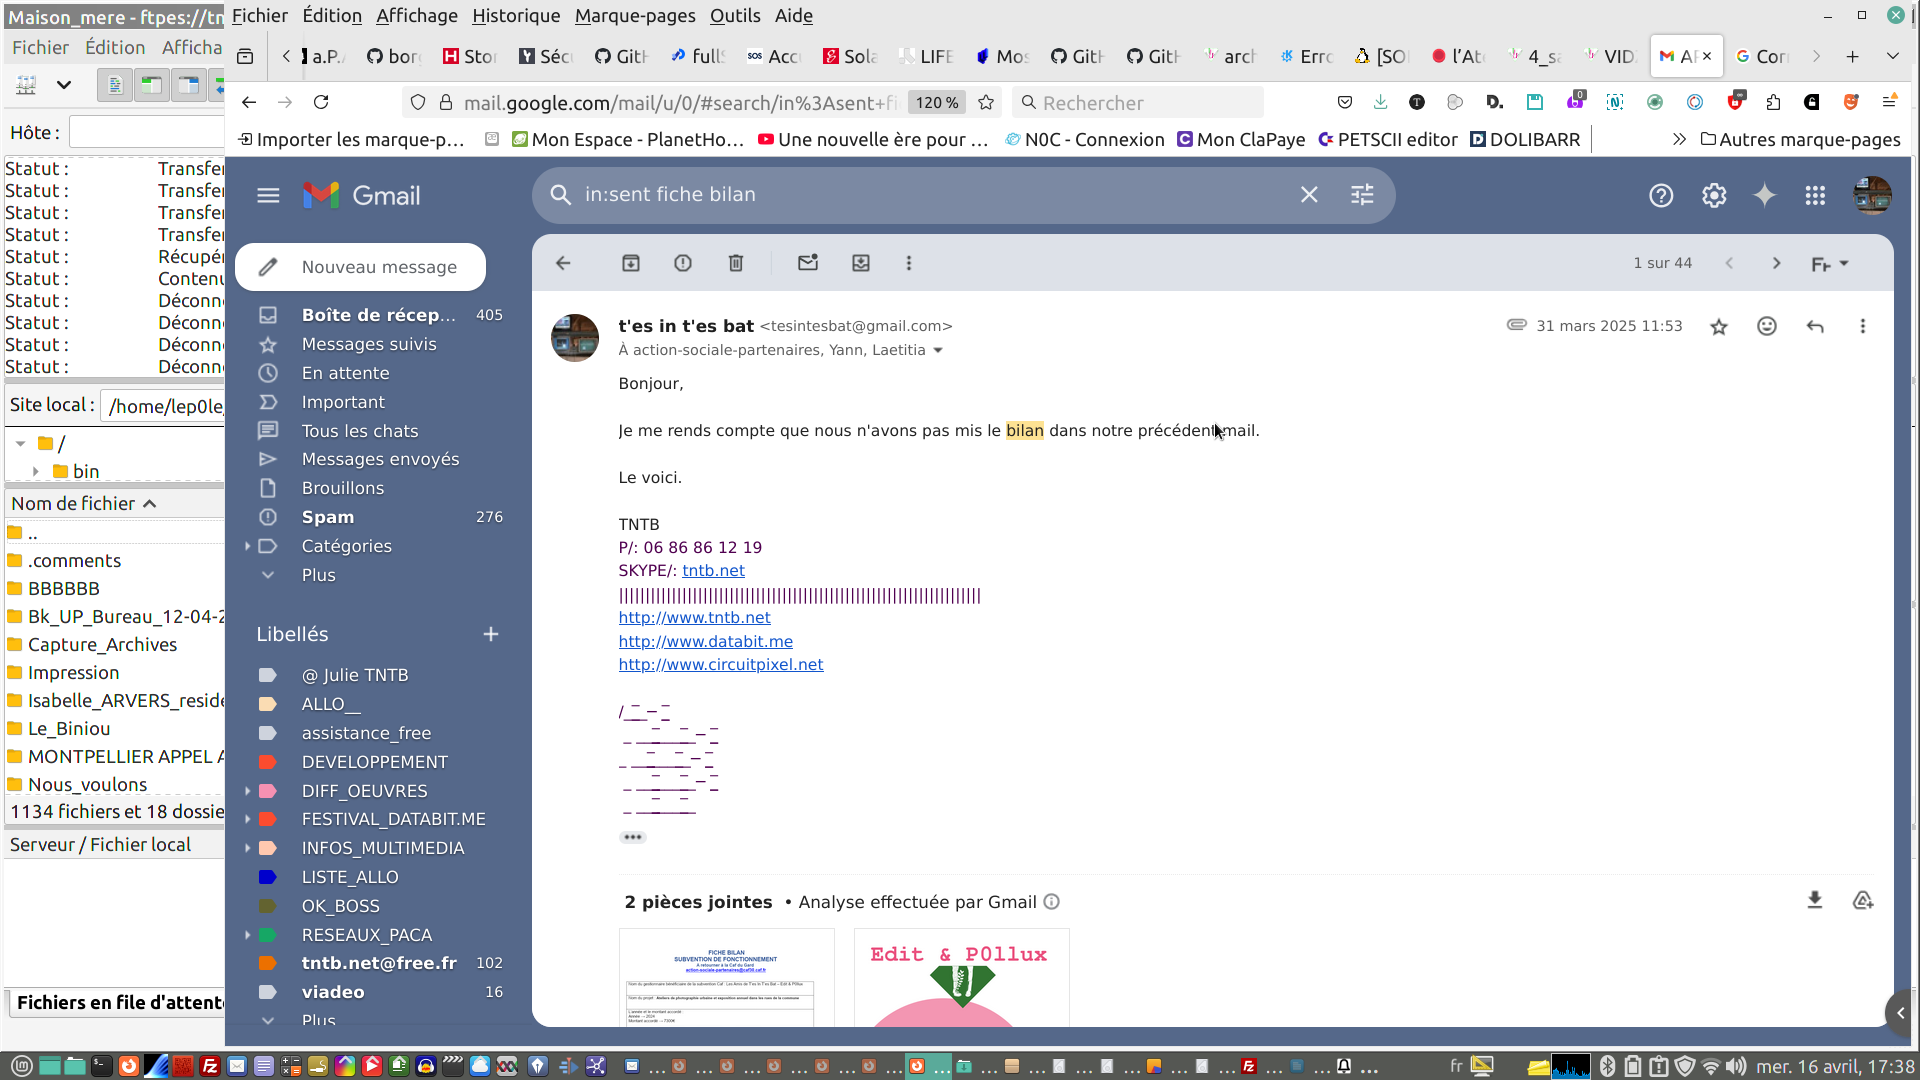Viewport: 1920px width, 1080px height.
Task: Open Gmail search filter options
Action: [x=1362, y=195]
